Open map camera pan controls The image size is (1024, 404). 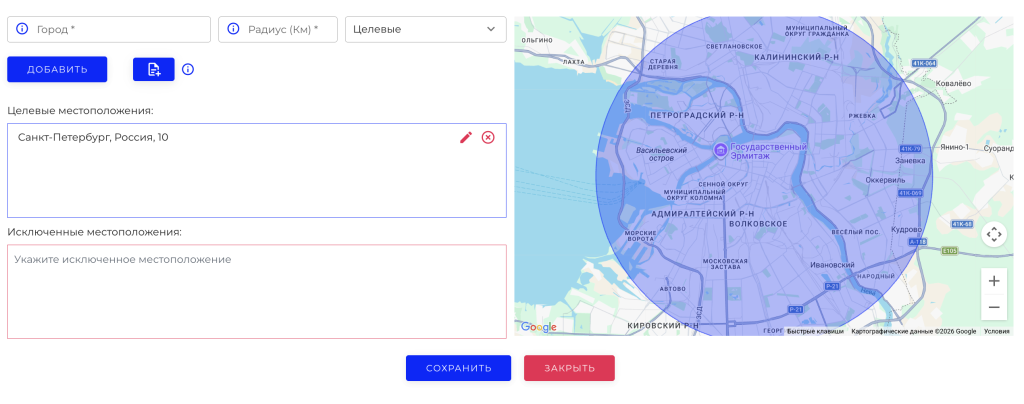tap(993, 234)
